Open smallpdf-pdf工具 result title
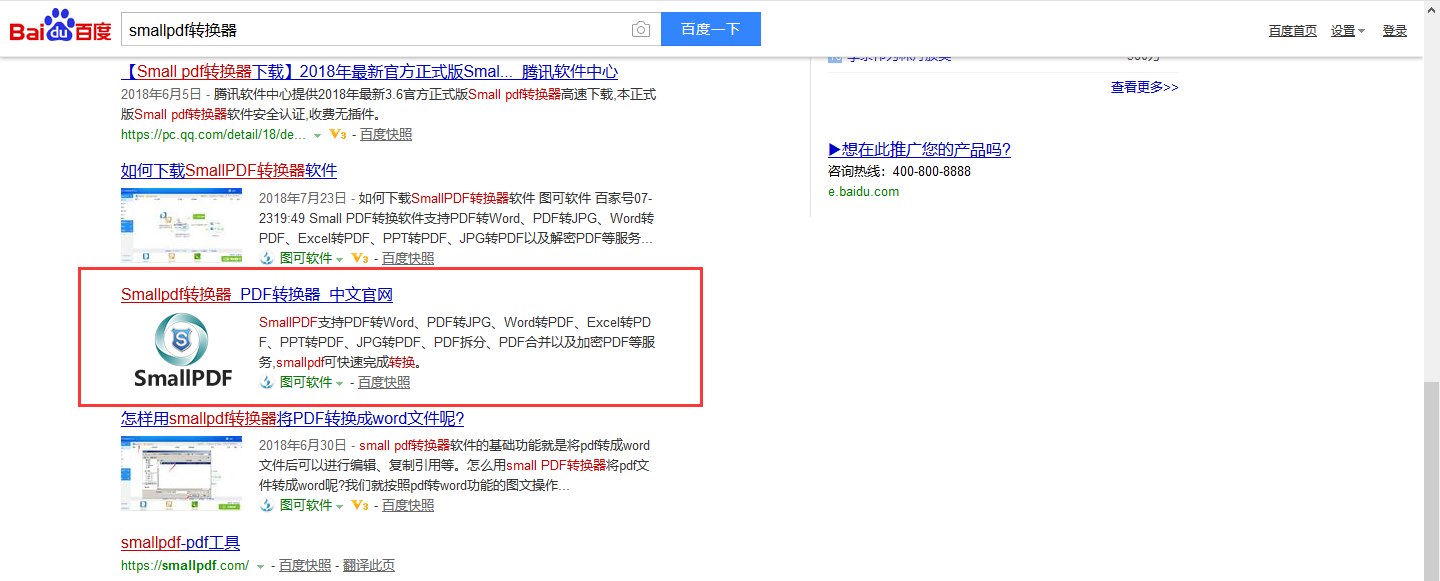The width and height of the screenshot is (1440, 581). tap(181, 543)
